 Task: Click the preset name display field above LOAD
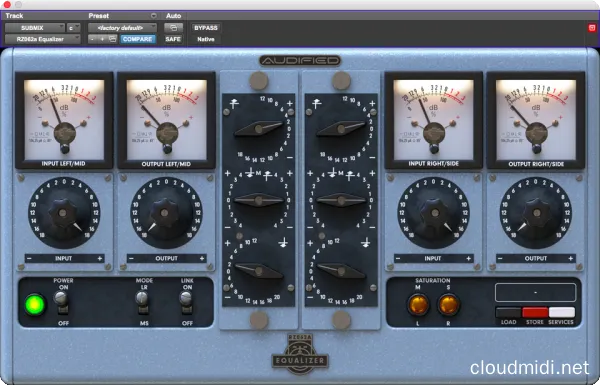[535, 292]
